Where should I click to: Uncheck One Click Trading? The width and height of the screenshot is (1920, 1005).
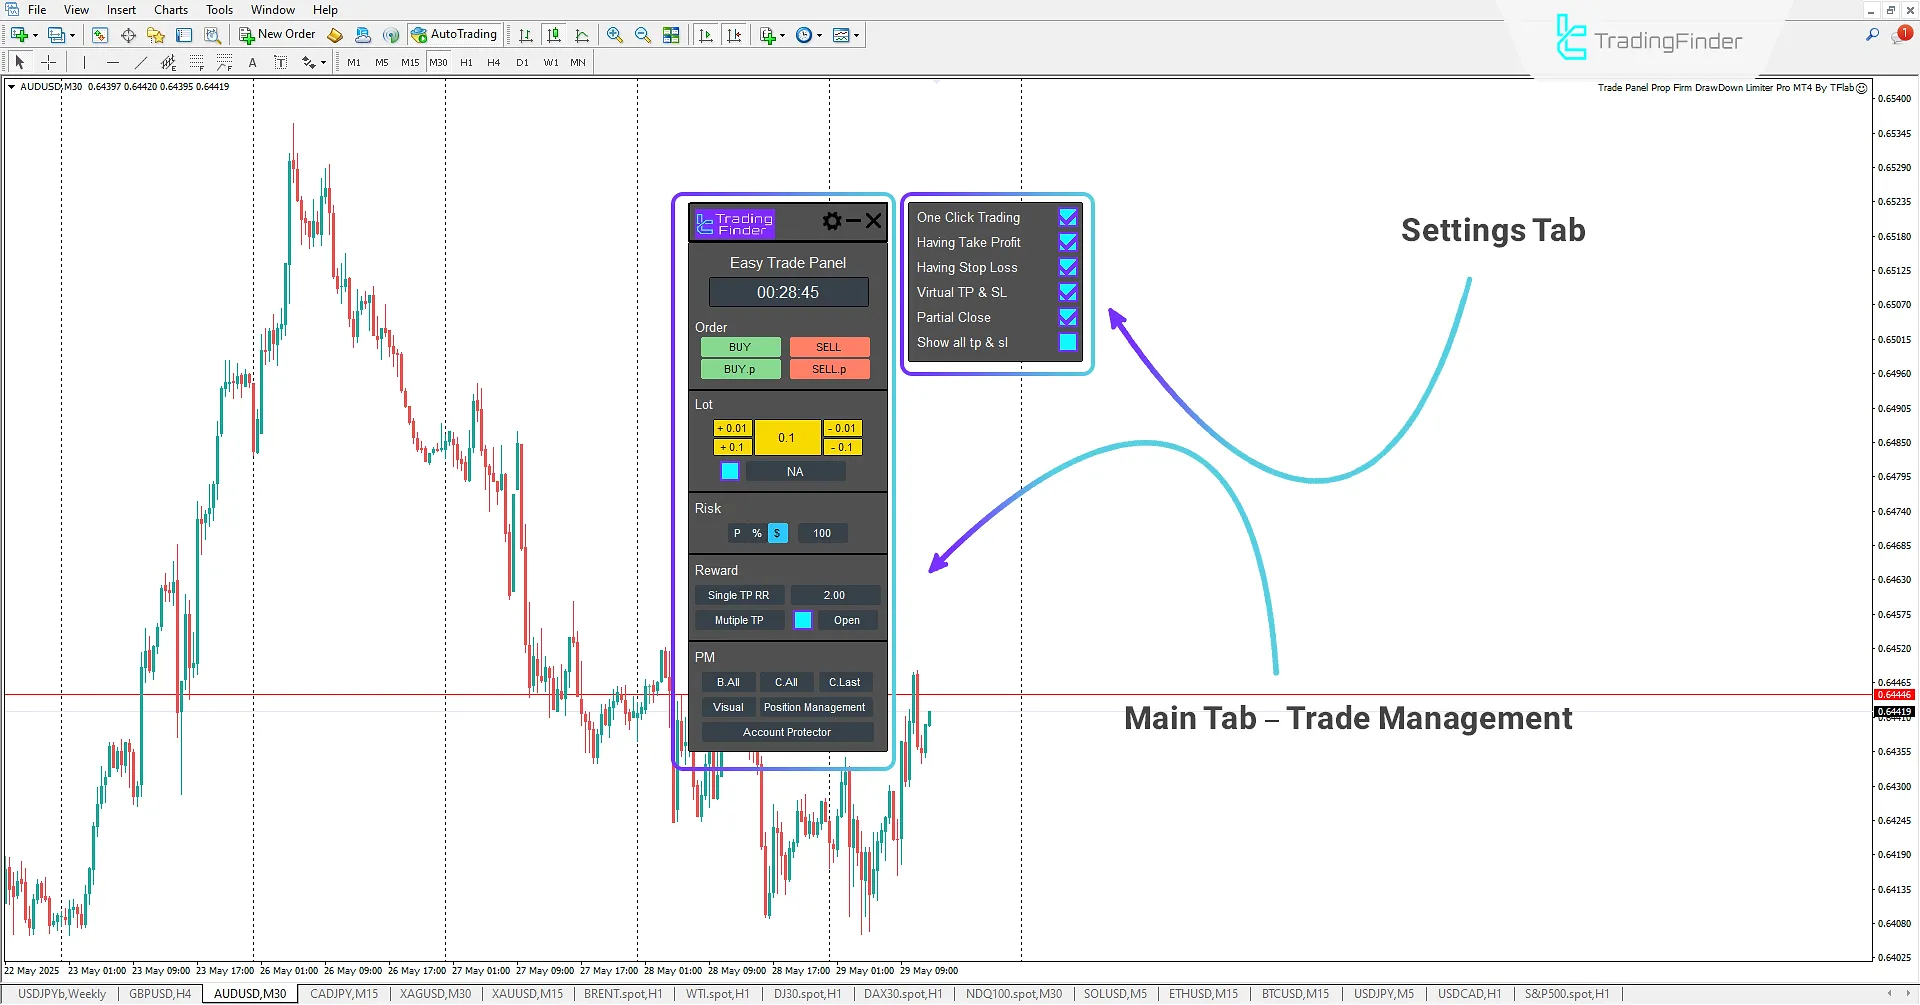tap(1067, 216)
